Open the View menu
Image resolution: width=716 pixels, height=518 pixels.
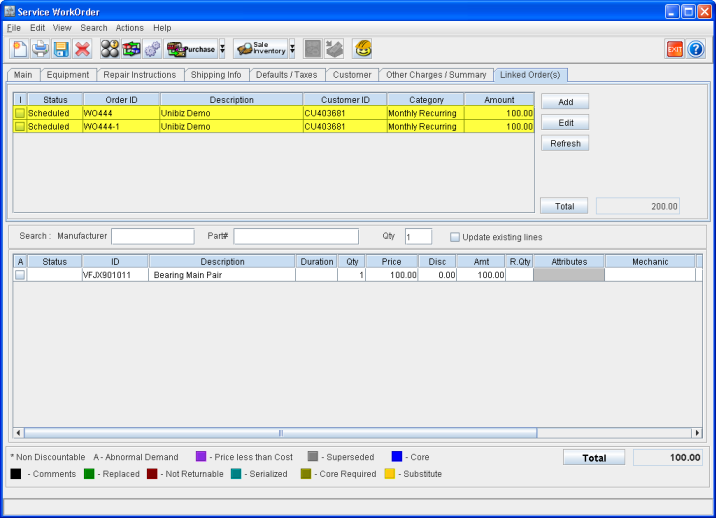coord(62,28)
